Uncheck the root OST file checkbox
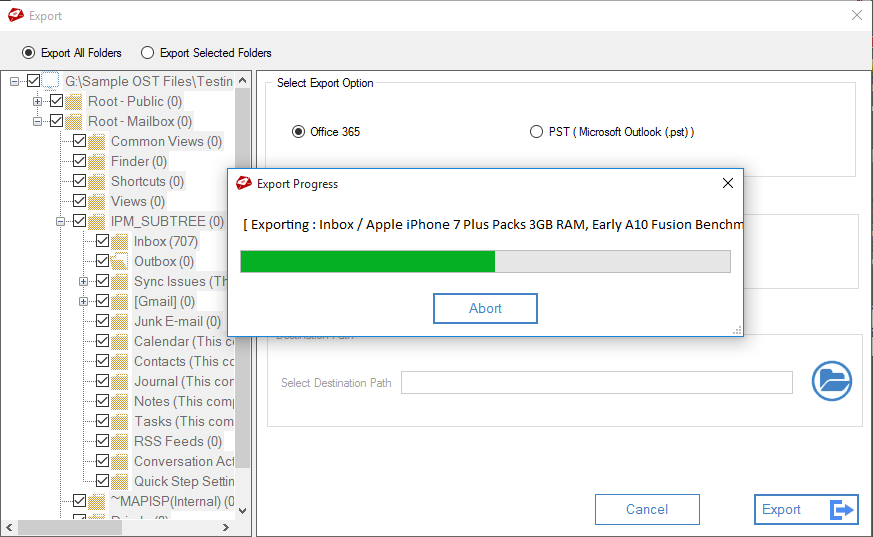Screen dimensions: 873x537 point(33,81)
